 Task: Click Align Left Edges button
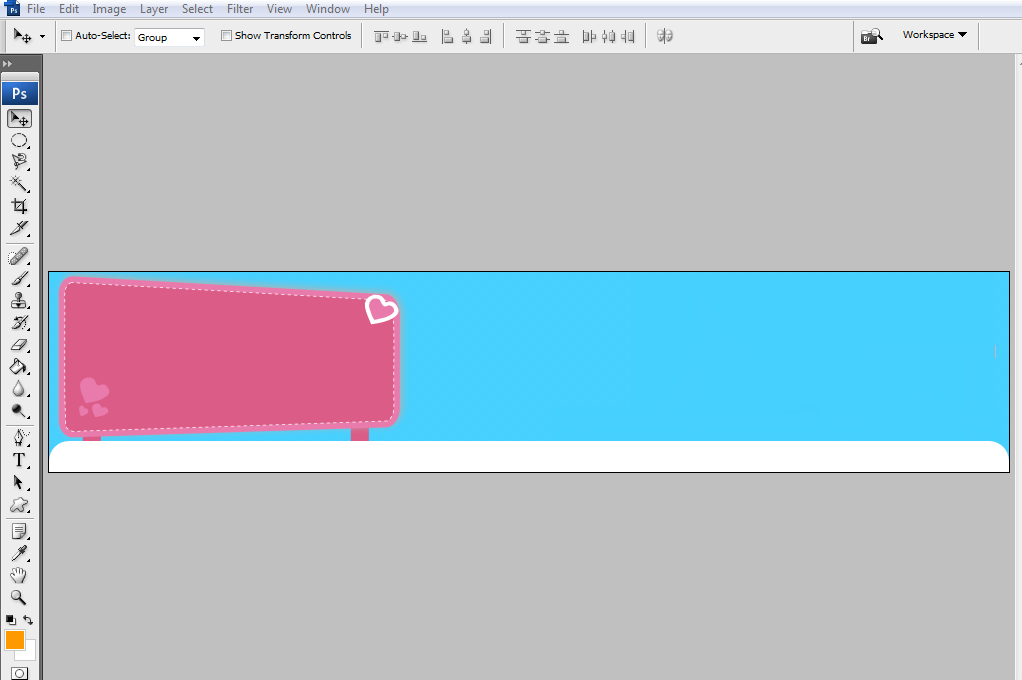tap(447, 37)
